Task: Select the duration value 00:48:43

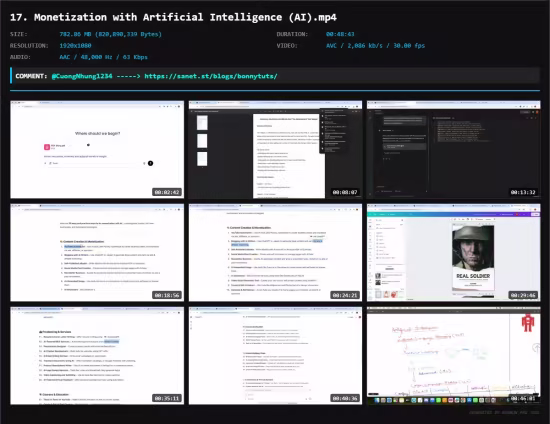Action: (x=340, y=34)
